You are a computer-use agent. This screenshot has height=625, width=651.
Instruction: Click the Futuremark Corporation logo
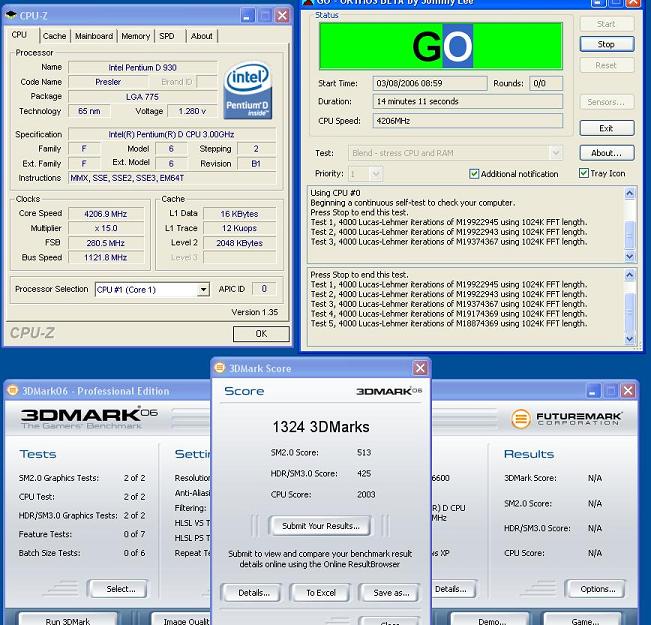pos(566,418)
